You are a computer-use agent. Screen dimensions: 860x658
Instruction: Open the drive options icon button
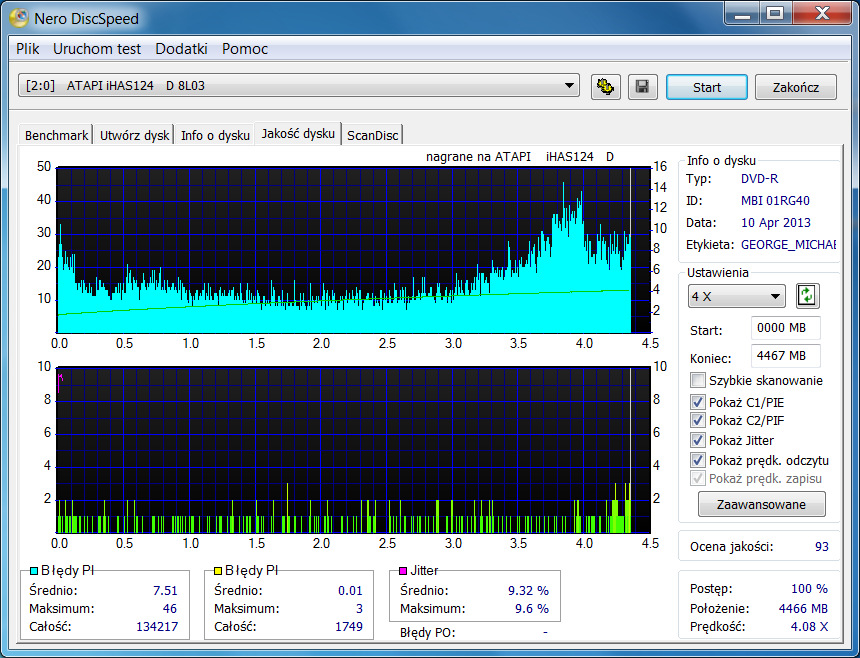coord(606,87)
